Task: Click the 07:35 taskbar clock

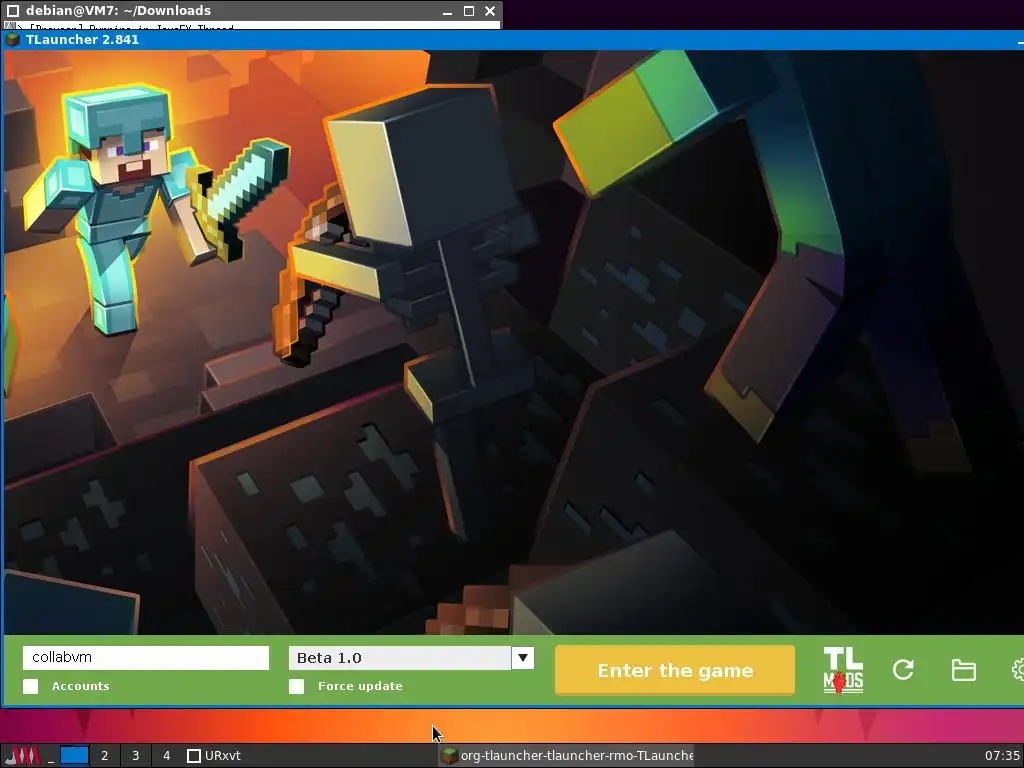Action: tap(1002, 756)
